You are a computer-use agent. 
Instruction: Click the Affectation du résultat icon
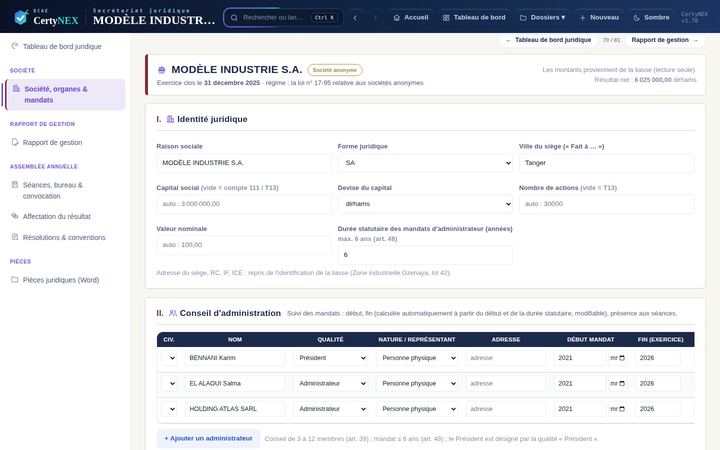(15, 216)
